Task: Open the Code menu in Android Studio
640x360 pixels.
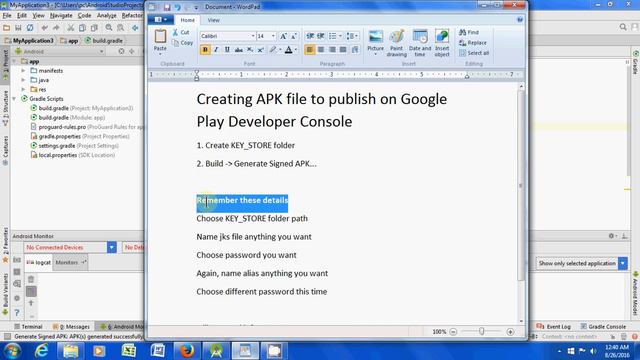Action: 84,16
